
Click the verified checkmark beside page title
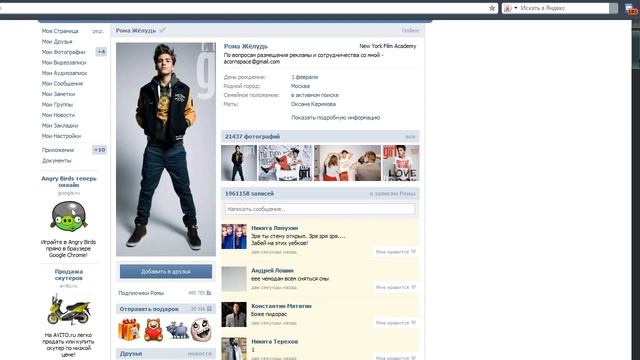point(162,30)
